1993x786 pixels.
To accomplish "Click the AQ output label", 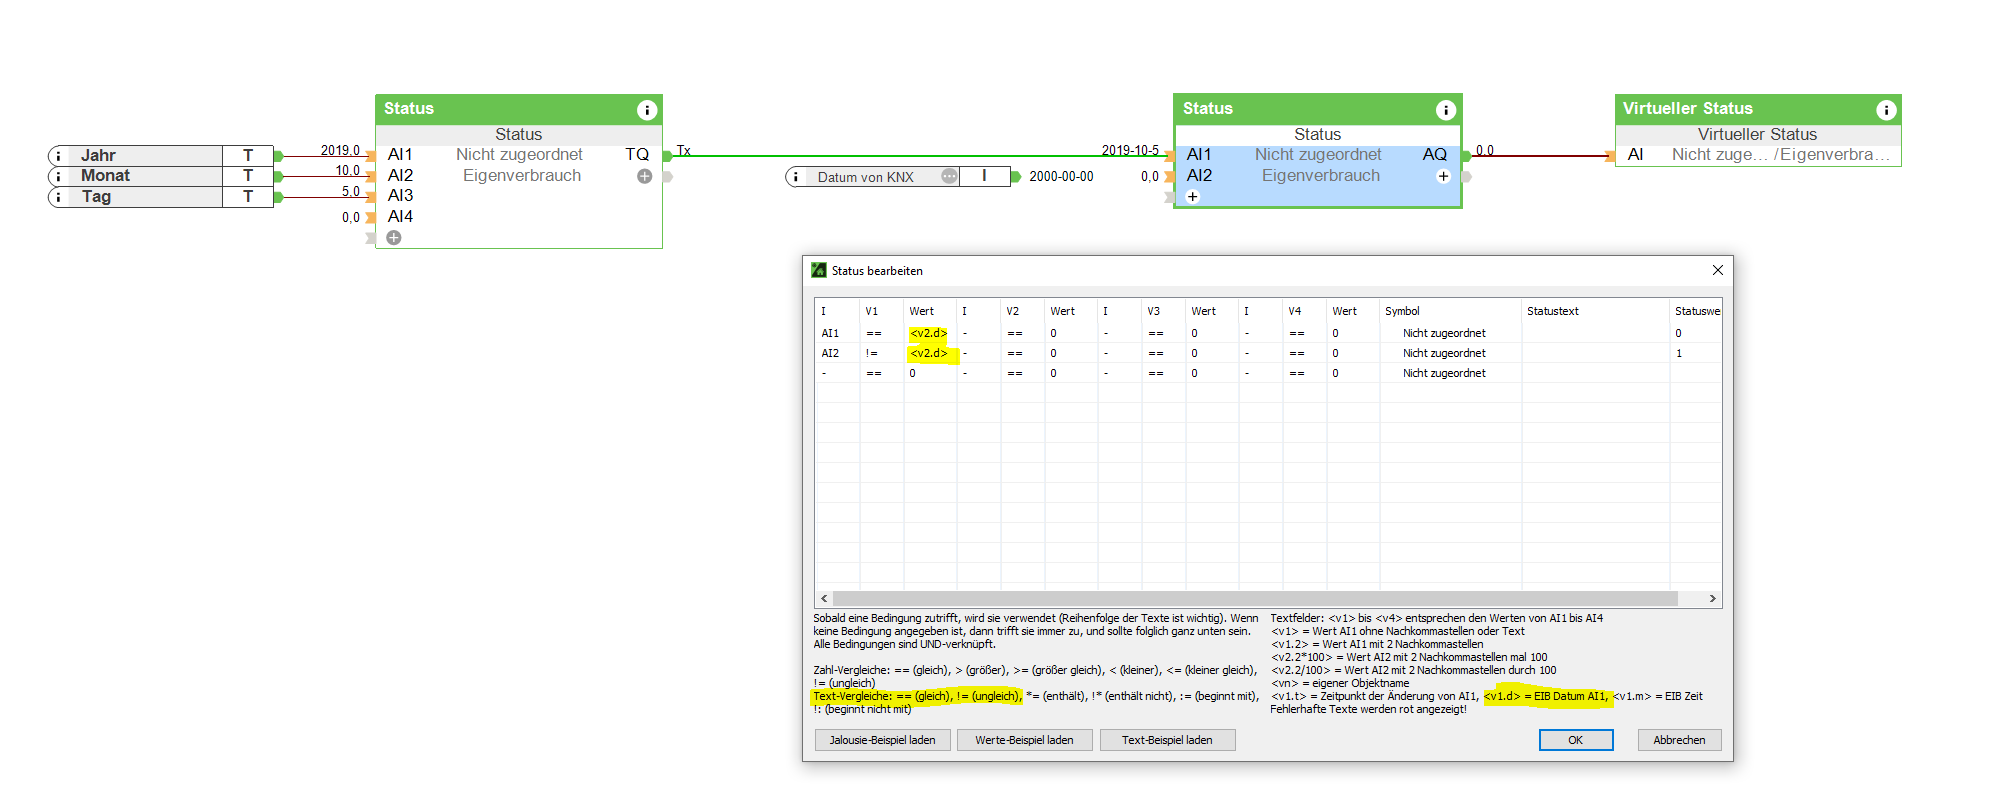I will coord(1435,155).
